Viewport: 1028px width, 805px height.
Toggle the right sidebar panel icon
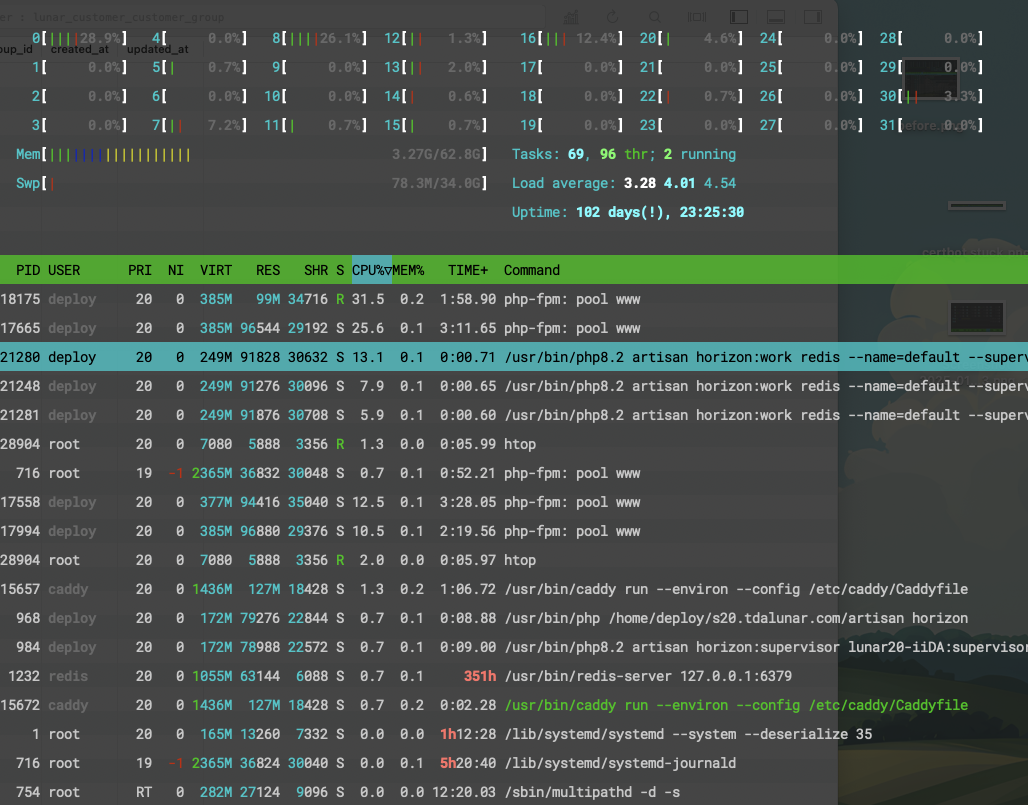[x=813, y=17]
